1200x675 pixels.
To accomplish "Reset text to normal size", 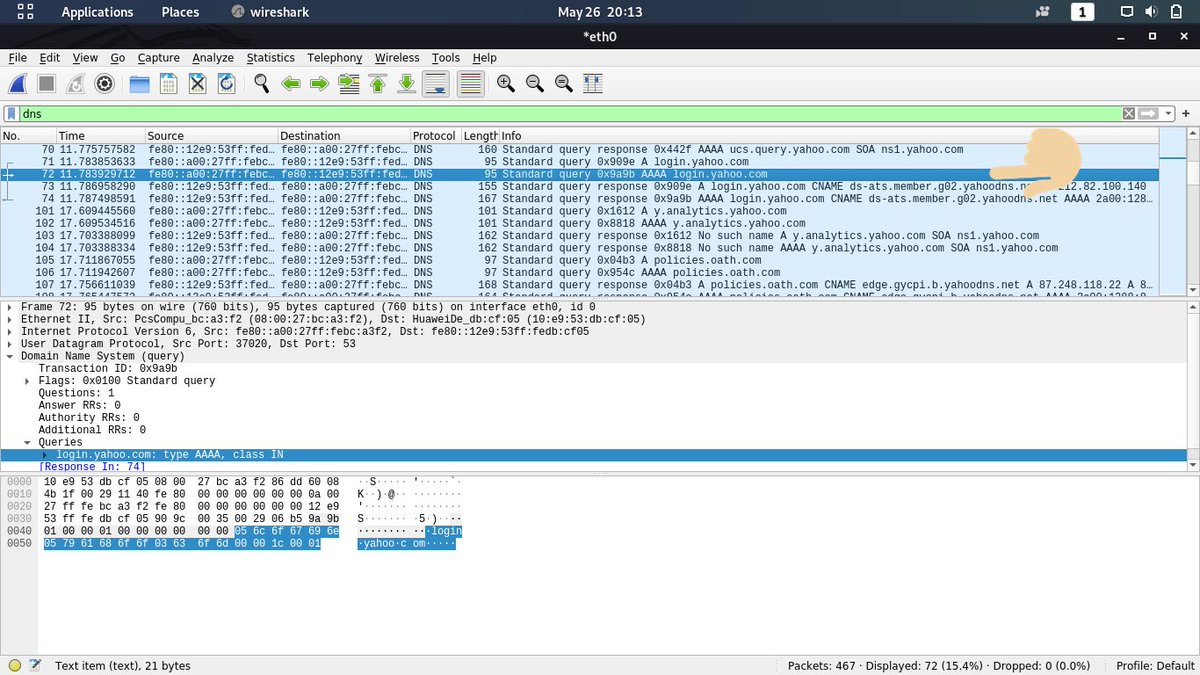I will [x=564, y=84].
